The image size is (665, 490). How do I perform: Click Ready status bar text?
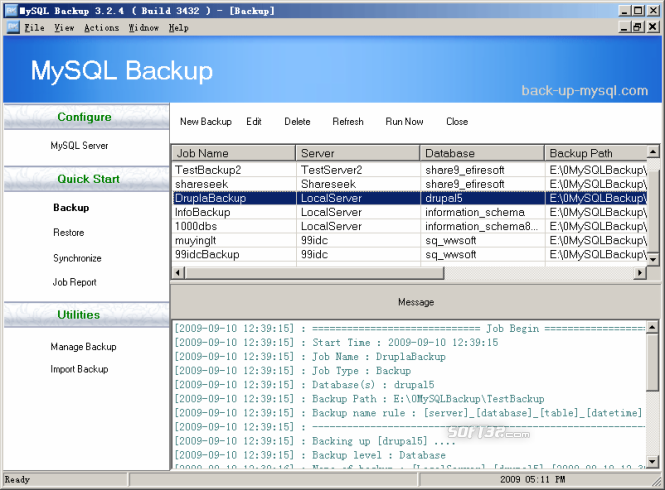coord(17,479)
